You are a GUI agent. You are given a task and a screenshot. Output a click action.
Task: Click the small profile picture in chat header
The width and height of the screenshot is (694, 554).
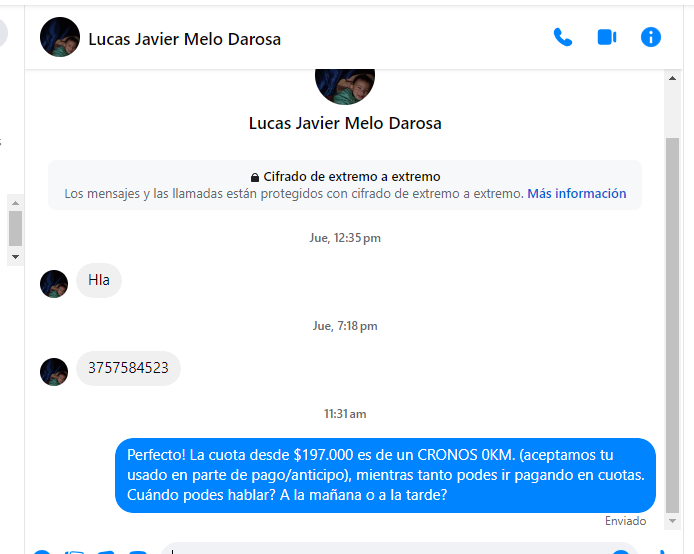coord(60,37)
